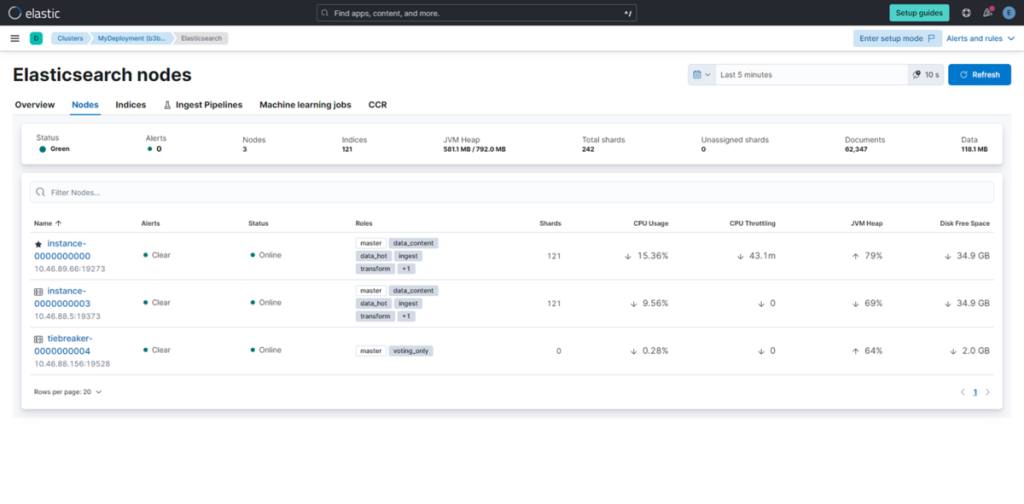Click the Filter Nodes search field
This screenshot has height=504, width=1024.
[x=511, y=192]
